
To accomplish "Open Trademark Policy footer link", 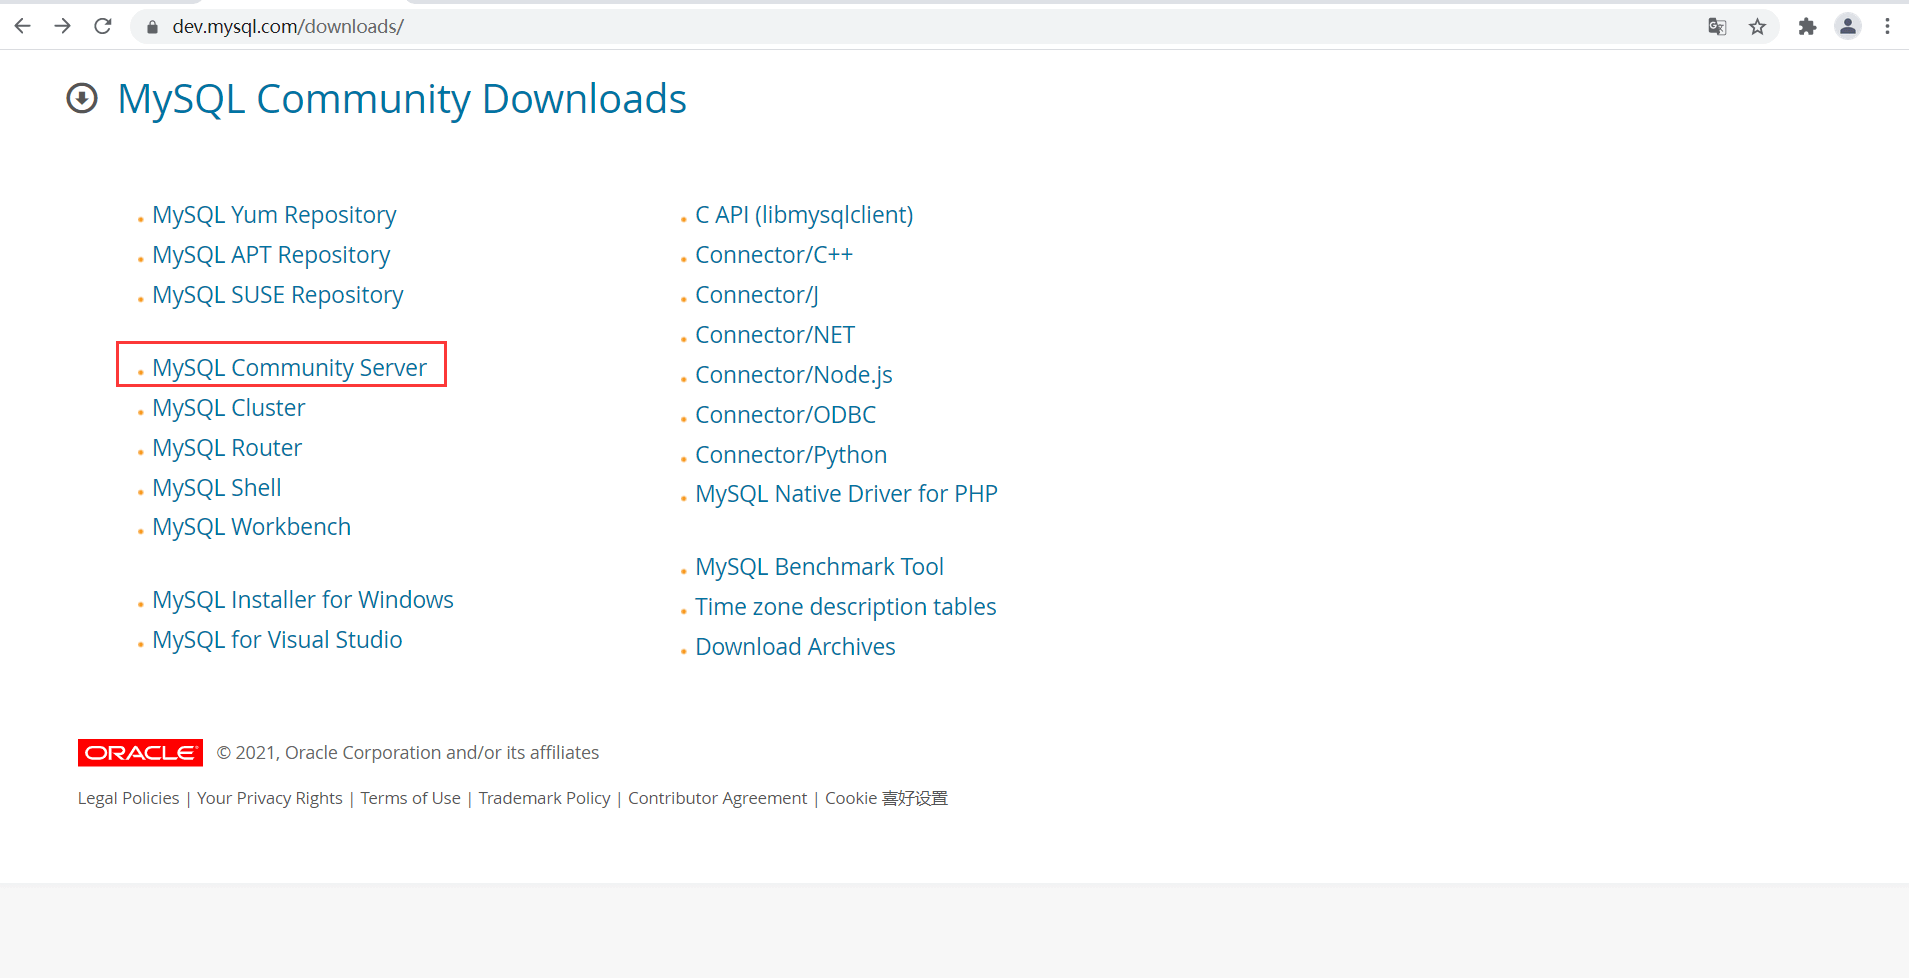I will (x=544, y=798).
